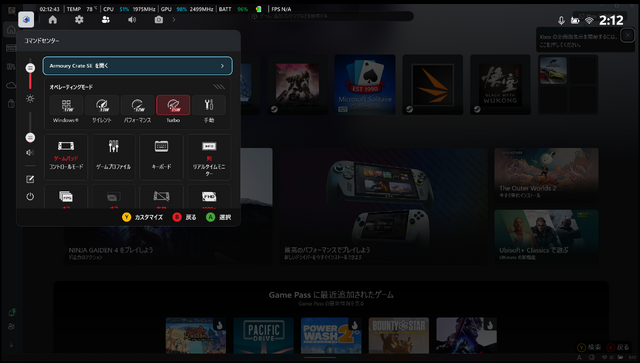Open the 3DMark orange logo tile
This screenshot has height=363, width=640.
[x=433, y=85]
